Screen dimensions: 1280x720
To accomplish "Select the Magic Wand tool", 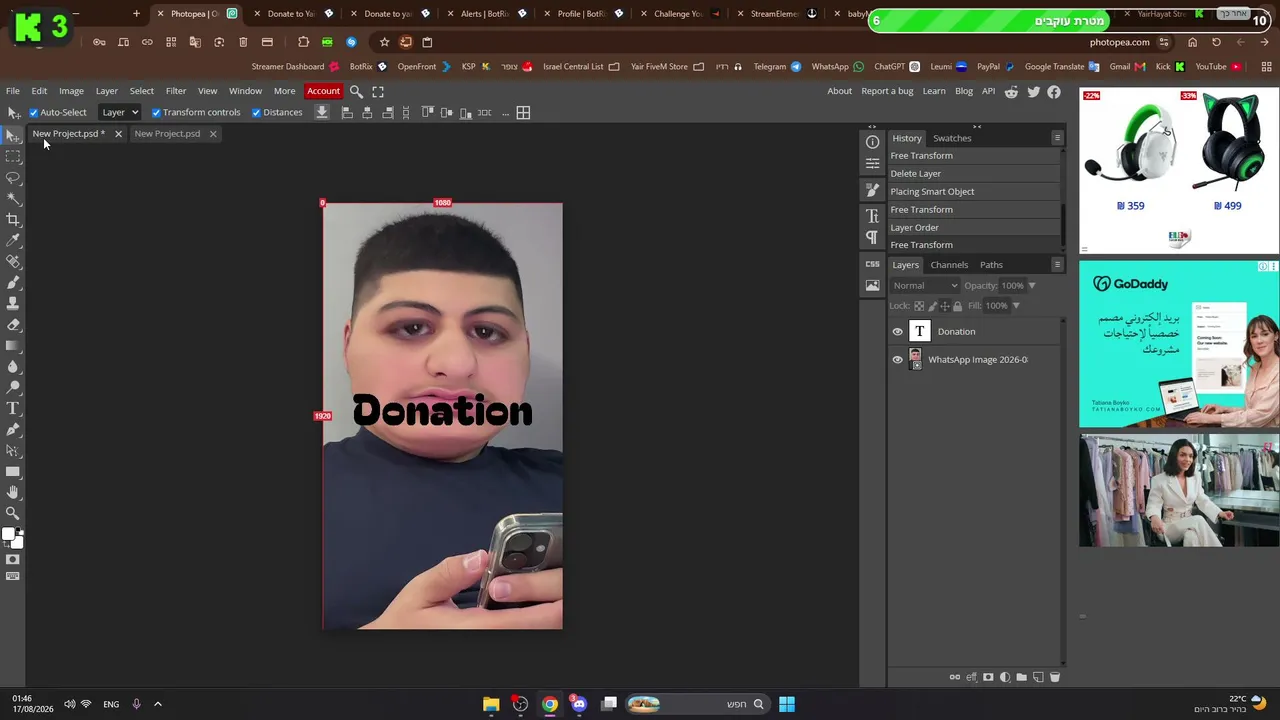I will pos(13,198).
